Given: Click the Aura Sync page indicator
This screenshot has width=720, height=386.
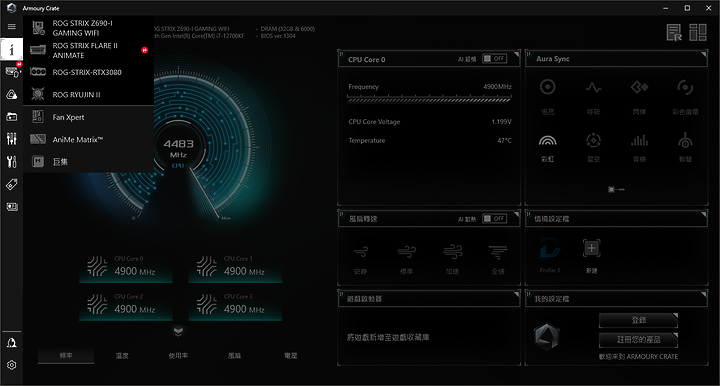Looking at the screenshot, I should (x=616, y=189).
